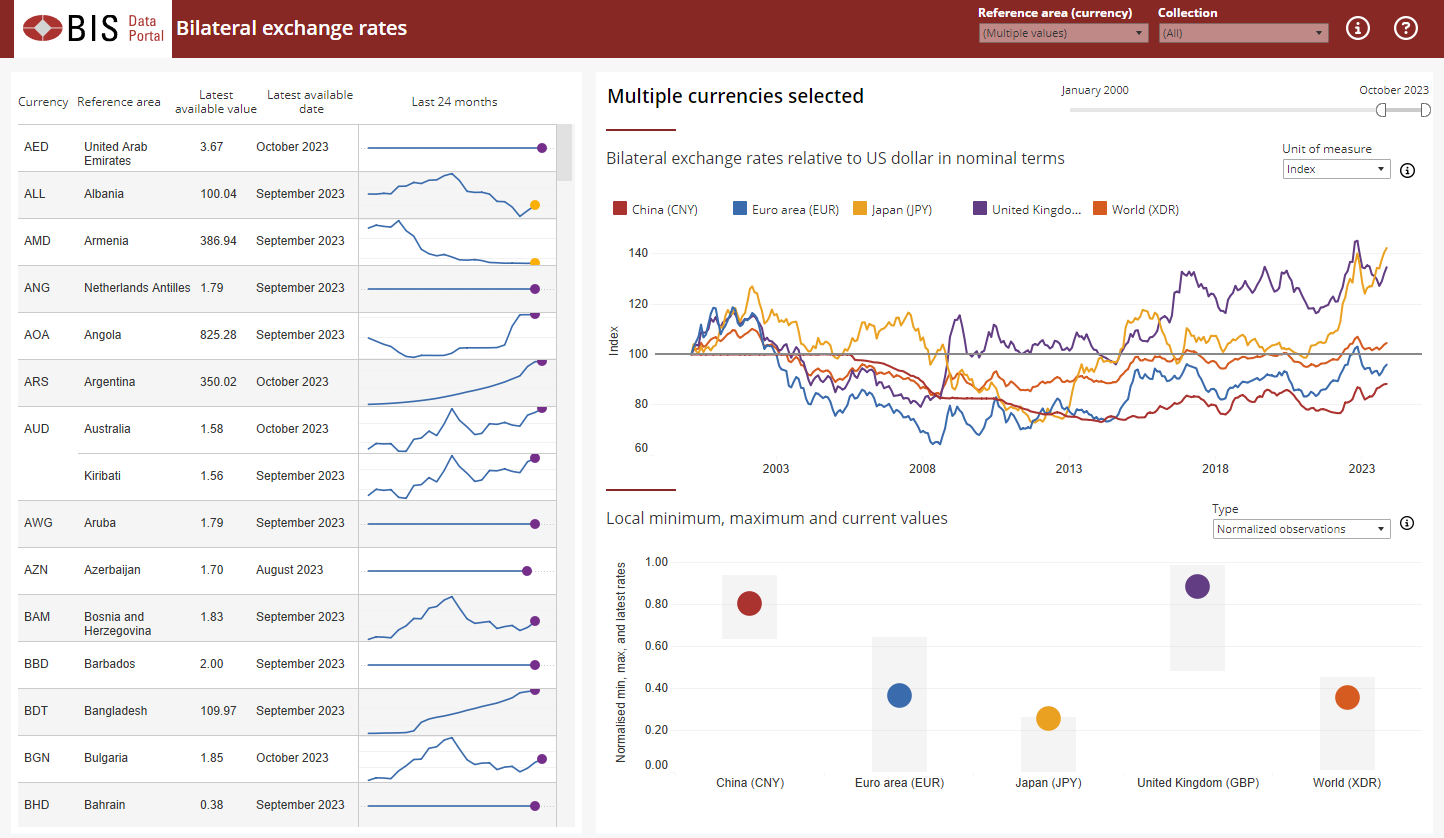Click the yellow marker on Albania sparkline
The image size is (1444, 838).
[x=535, y=205]
